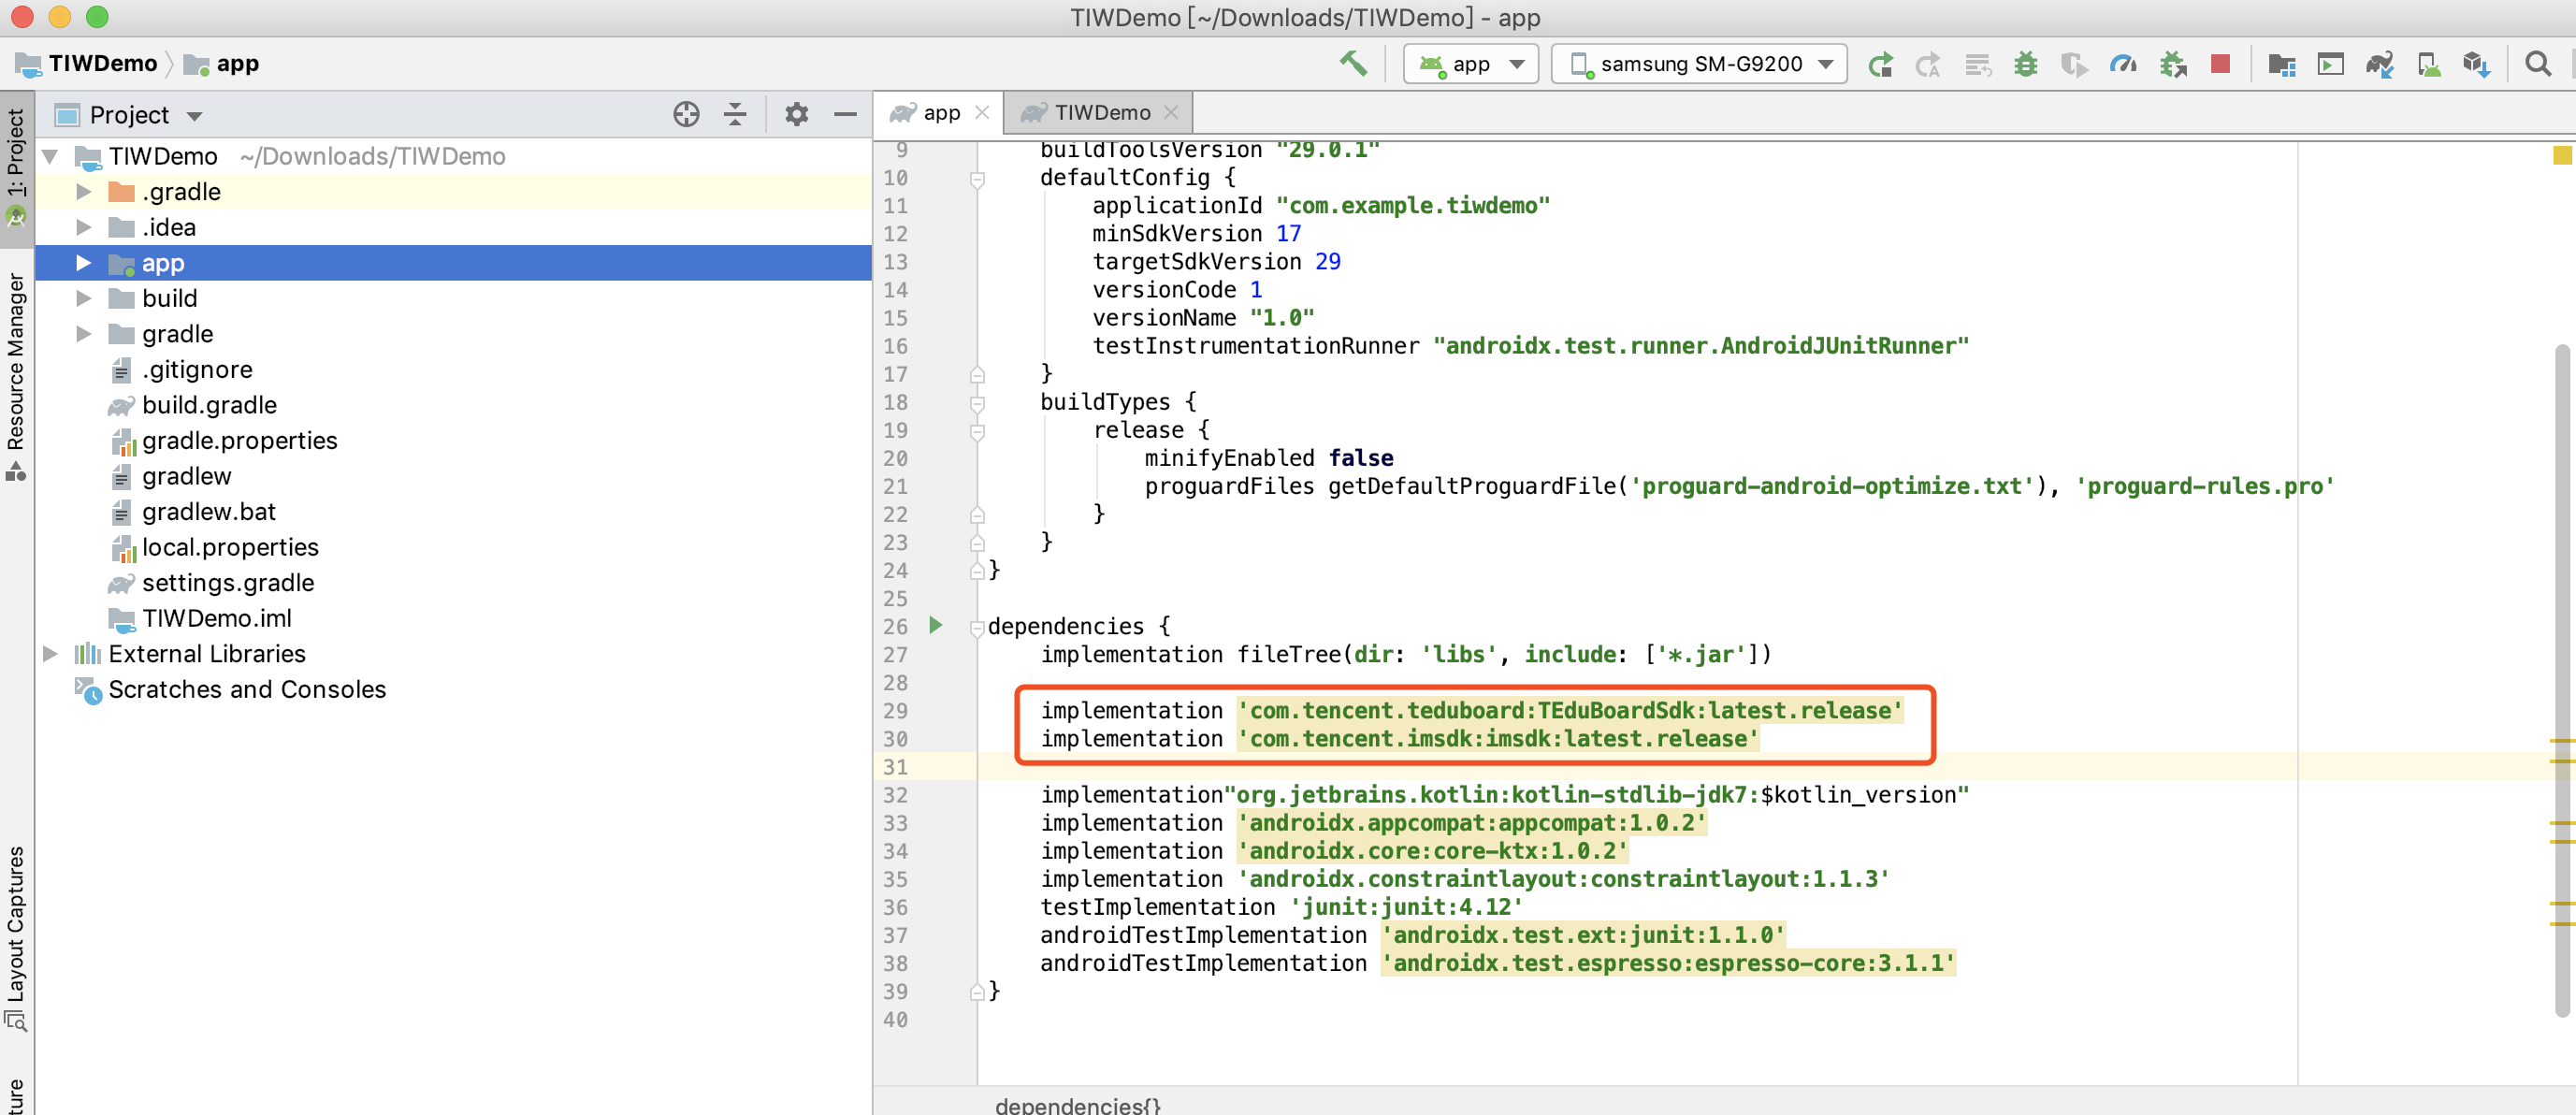Image resolution: width=2576 pixels, height=1115 pixels.
Task: Select TIWDemo.iml file
Action: coord(217,618)
